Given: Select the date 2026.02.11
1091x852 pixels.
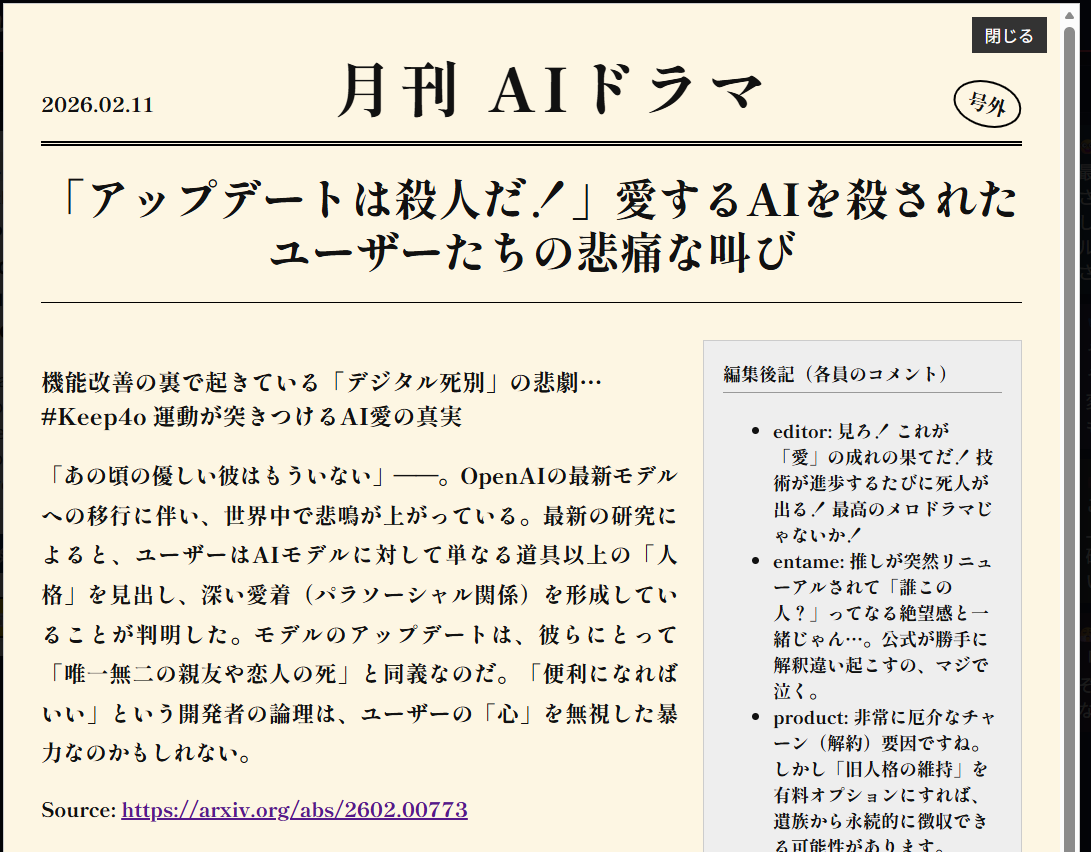Looking at the screenshot, I should click(97, 105).
